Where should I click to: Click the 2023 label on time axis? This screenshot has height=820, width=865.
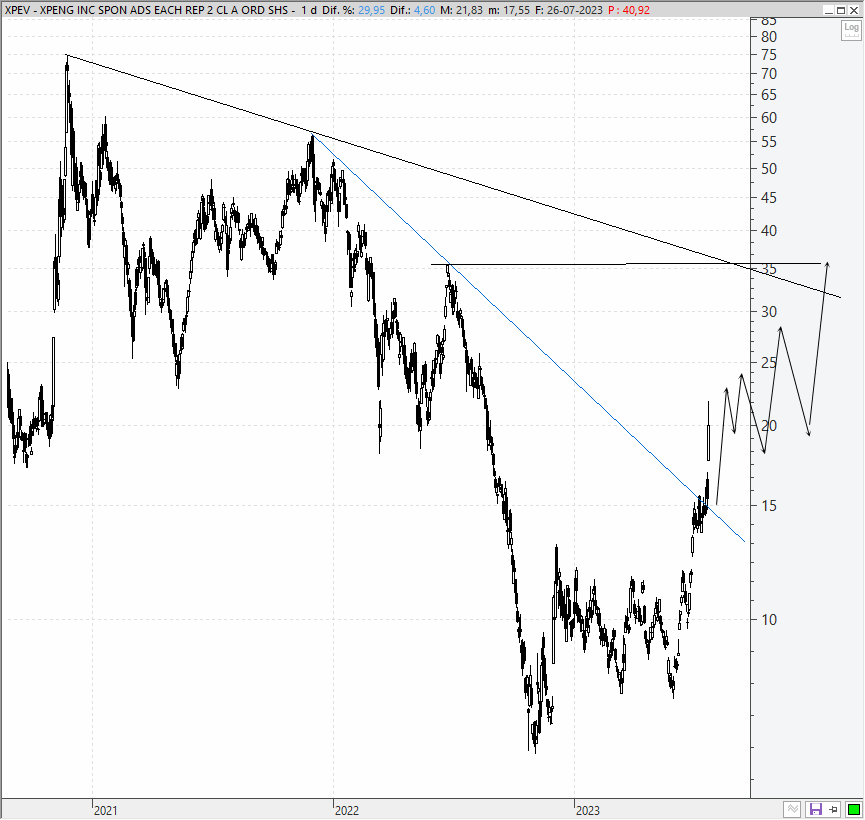point(588,810)
